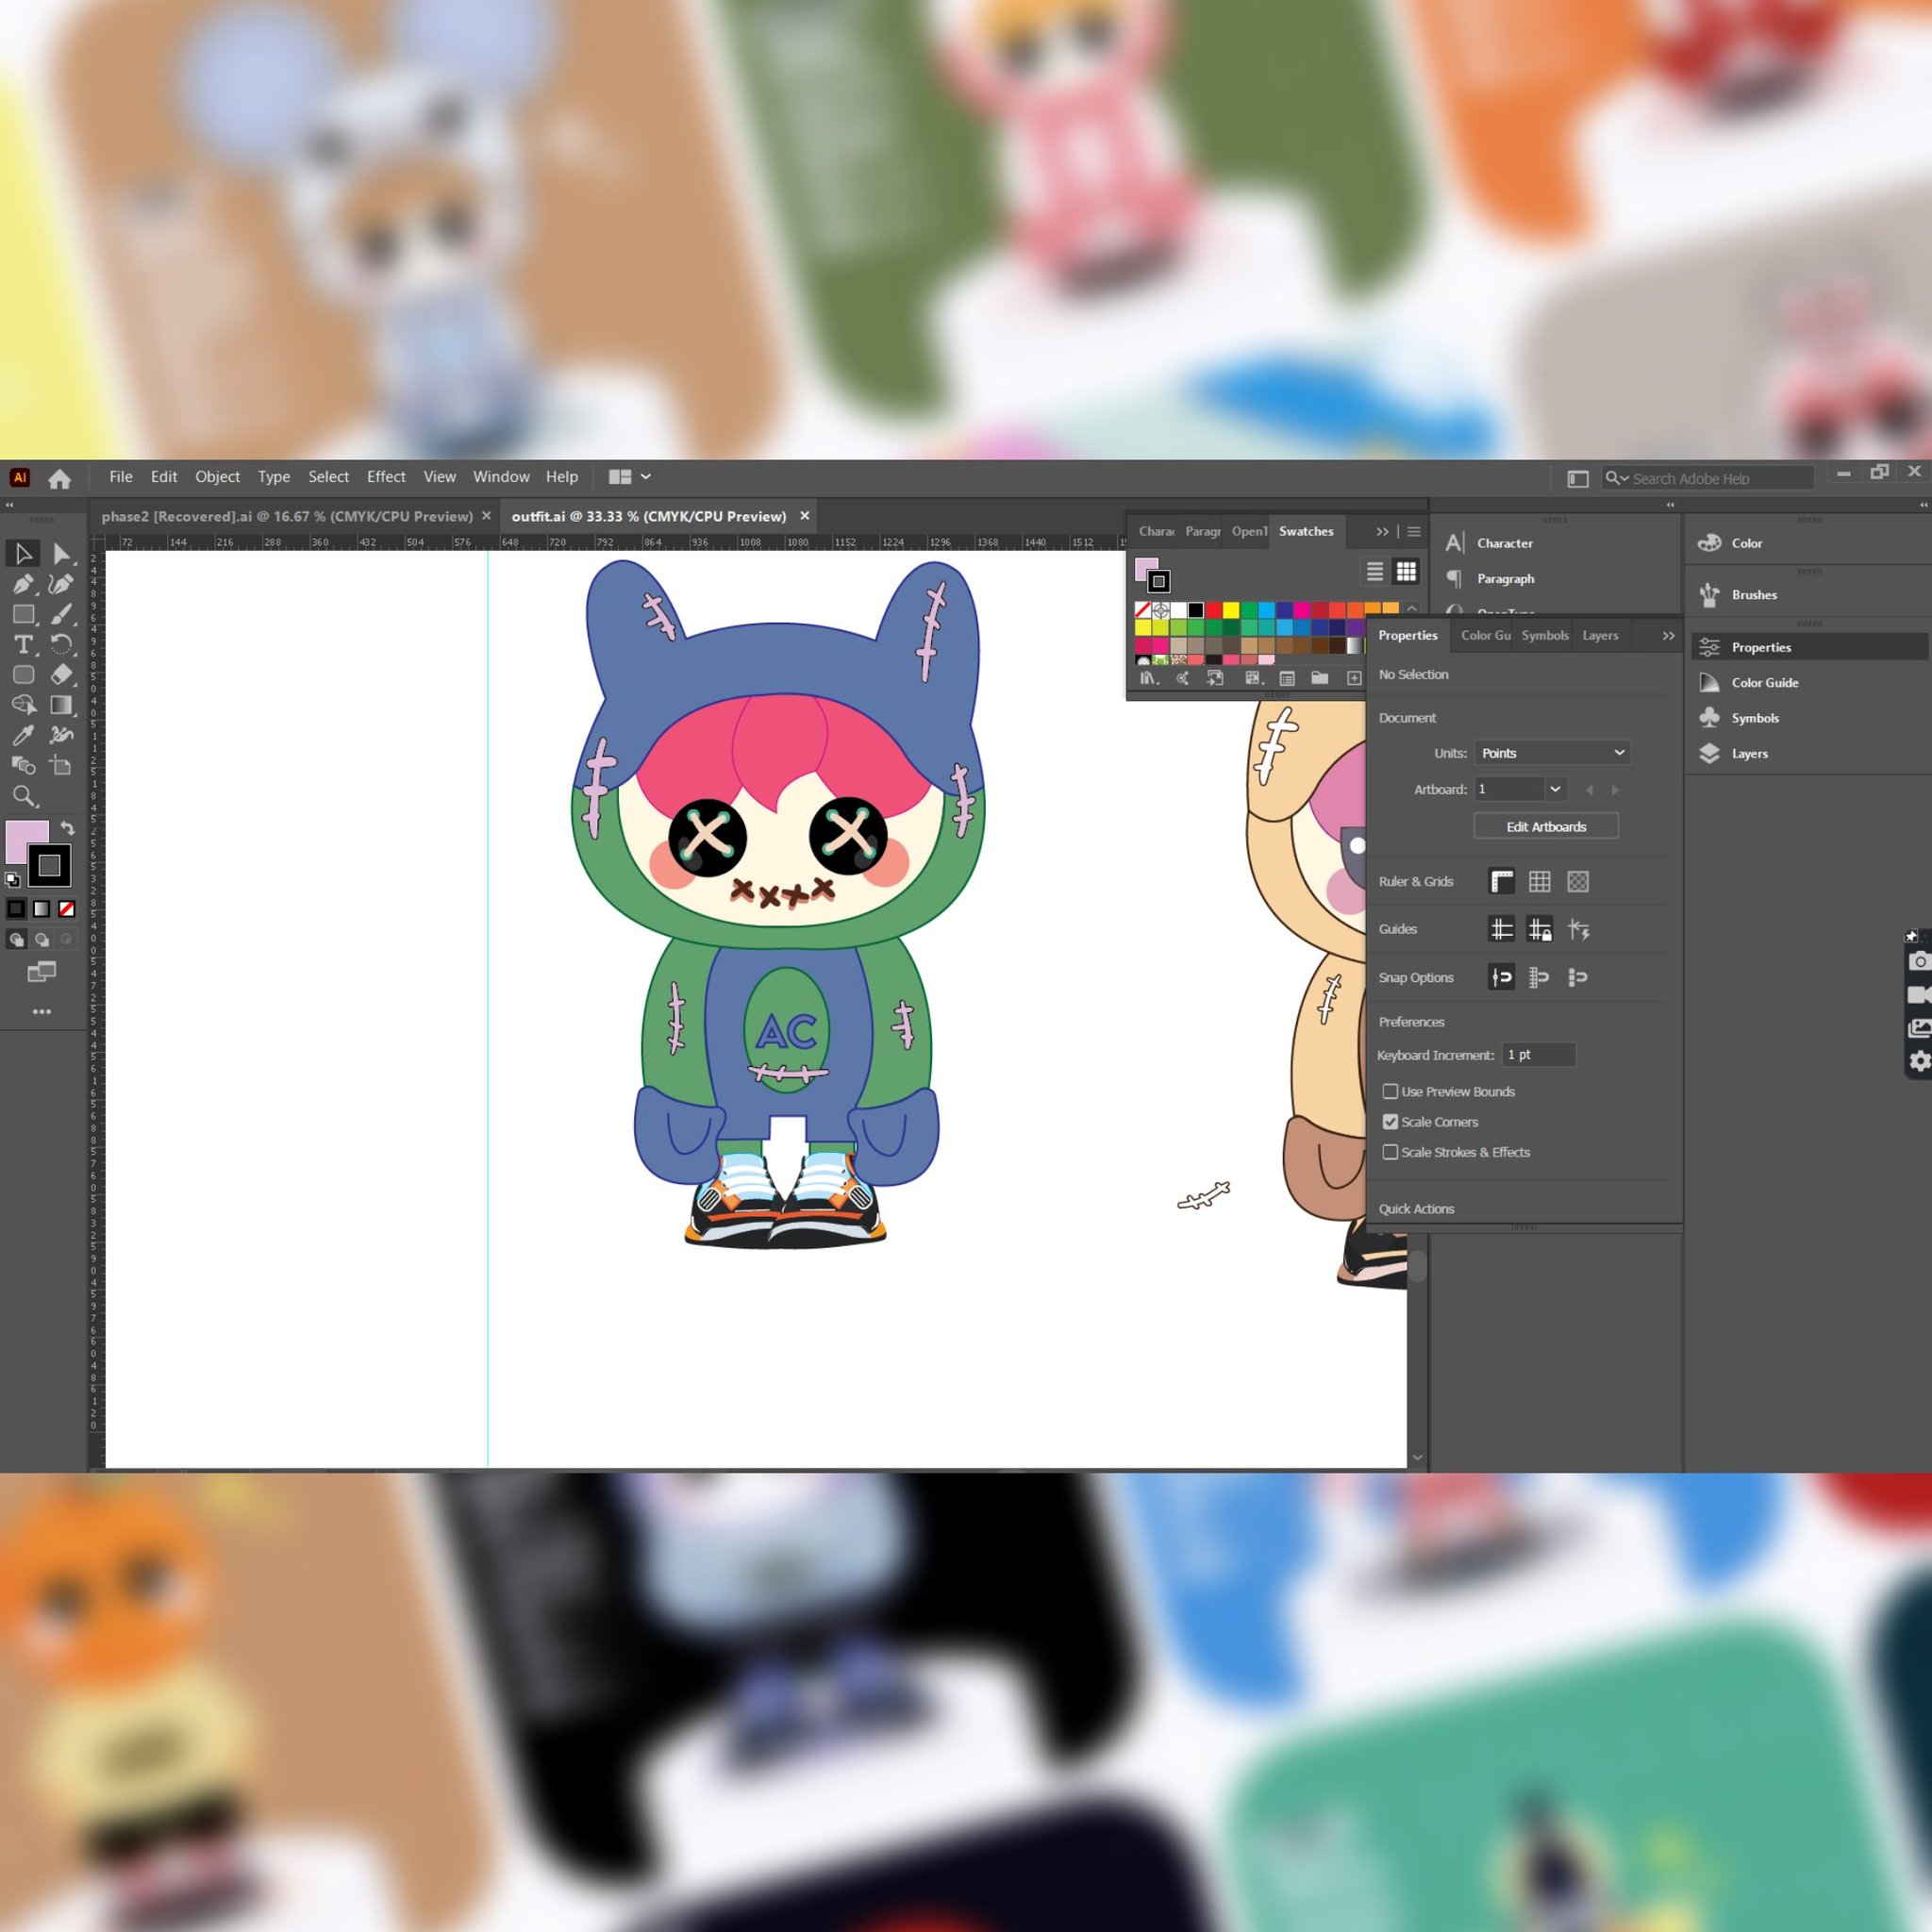Uncheck Scale Corners option

point(1390,1122)
